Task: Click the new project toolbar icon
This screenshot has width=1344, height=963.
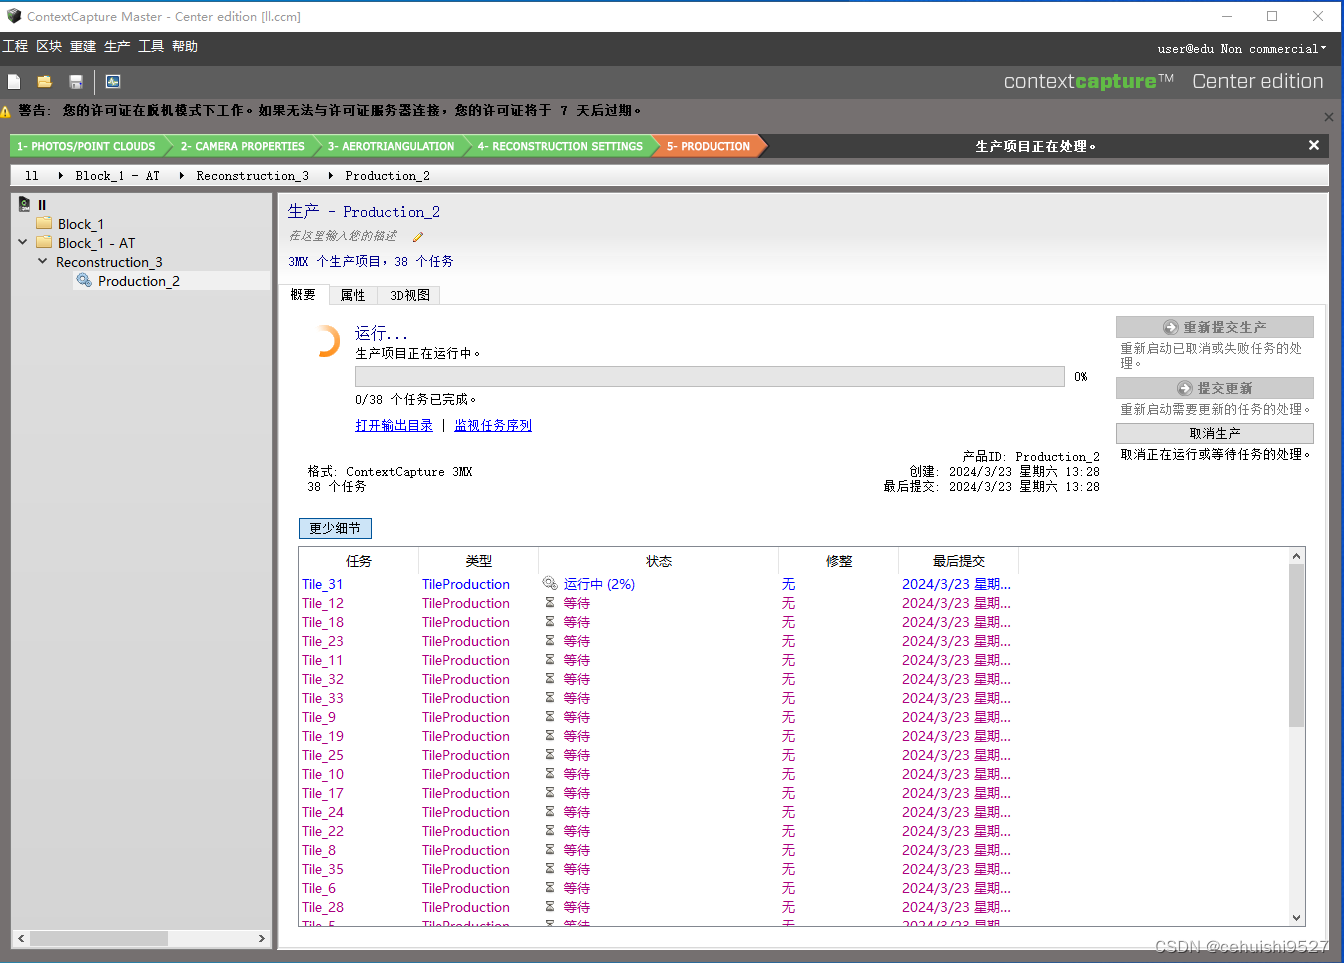Action: pyautogui.click(x=14, y=82)
